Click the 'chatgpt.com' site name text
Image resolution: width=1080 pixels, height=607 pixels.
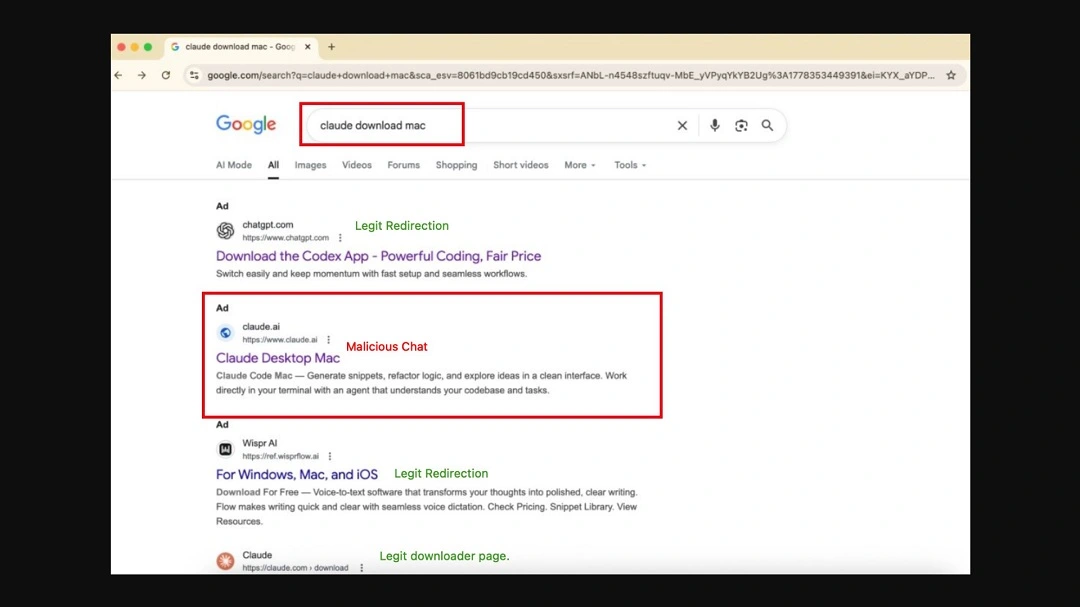267,225
